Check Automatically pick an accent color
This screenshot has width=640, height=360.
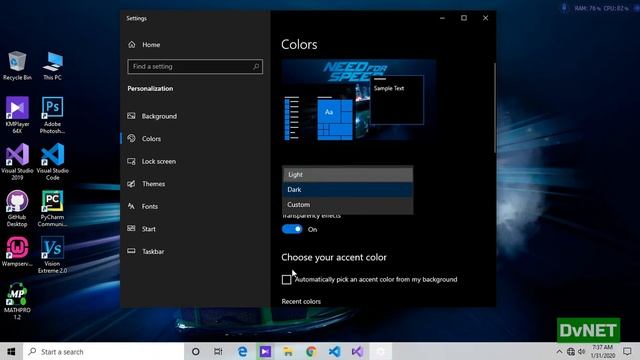[287, 280]
